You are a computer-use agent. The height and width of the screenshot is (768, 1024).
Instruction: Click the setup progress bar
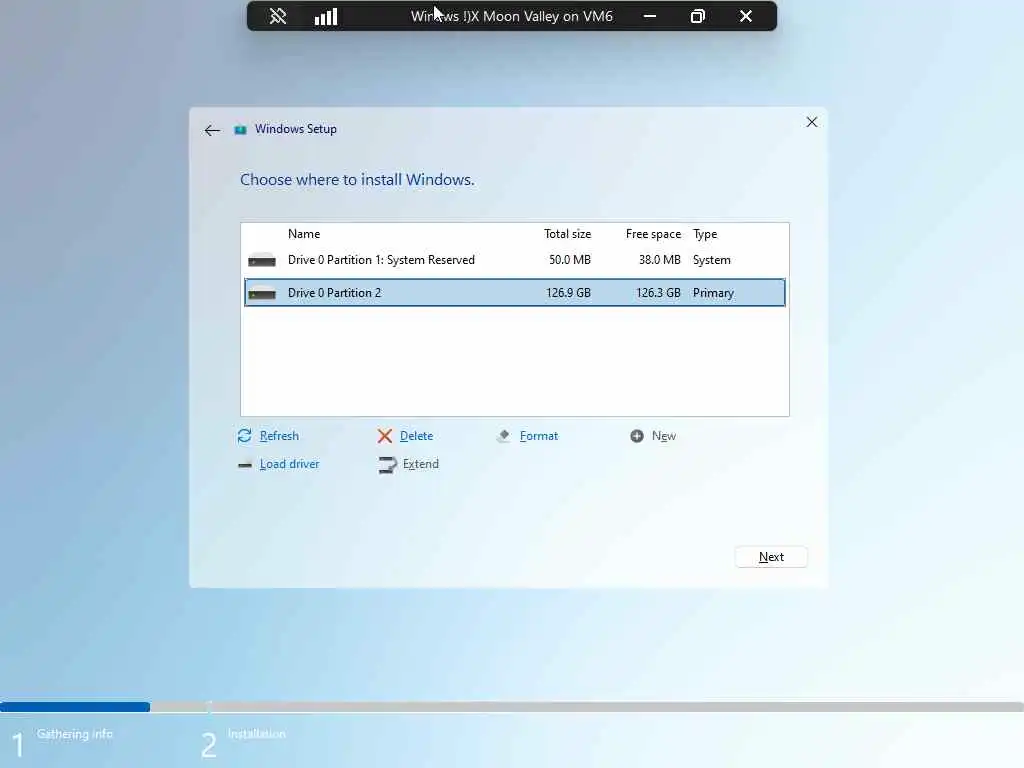click(512, 707)
